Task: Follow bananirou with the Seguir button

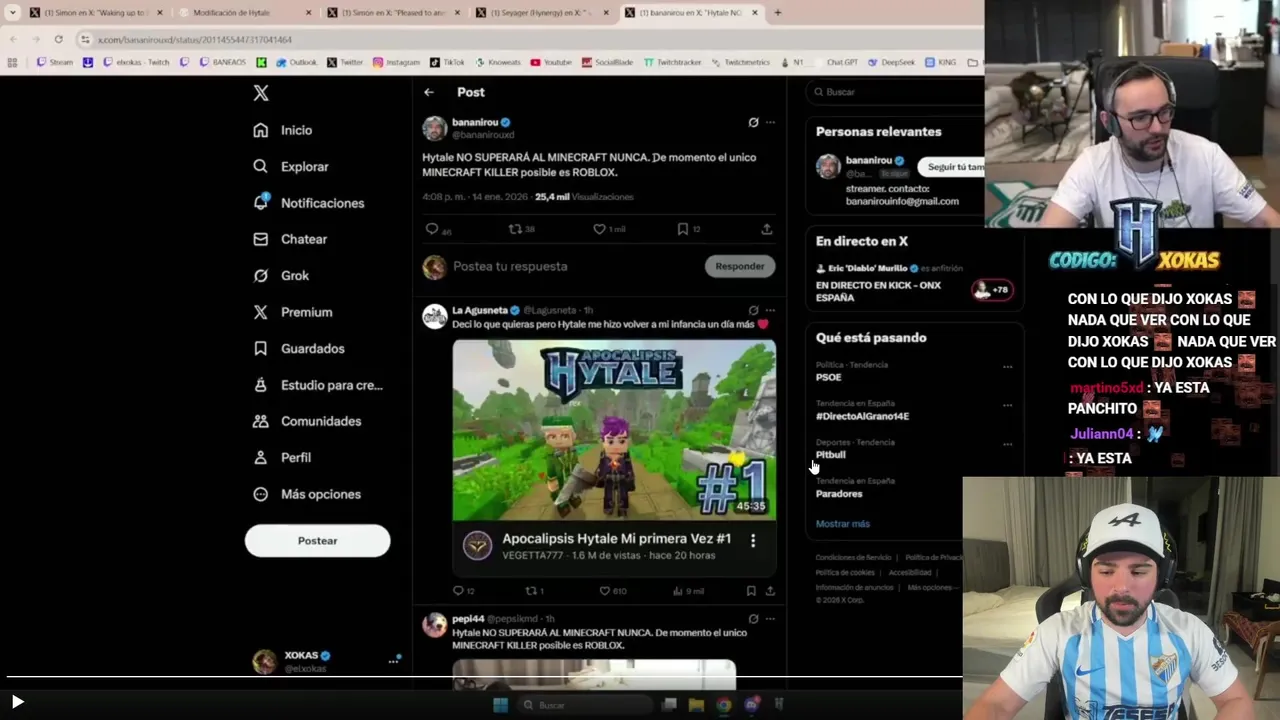Action: (953, 167)
